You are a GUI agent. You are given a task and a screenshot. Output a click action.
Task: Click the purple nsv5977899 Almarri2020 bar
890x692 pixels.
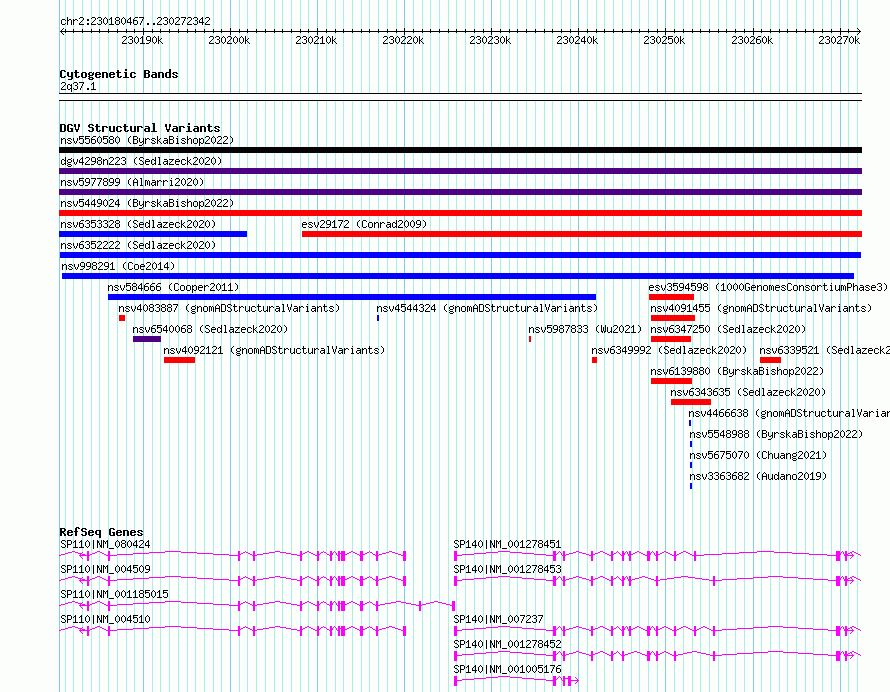pos(460,192)
